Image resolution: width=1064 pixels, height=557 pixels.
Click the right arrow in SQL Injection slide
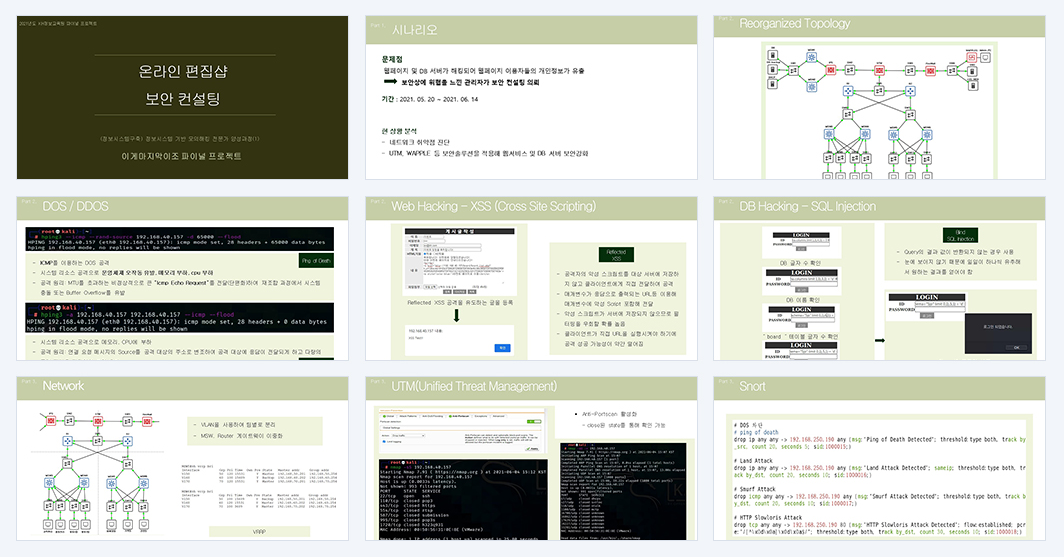point(879,340)
